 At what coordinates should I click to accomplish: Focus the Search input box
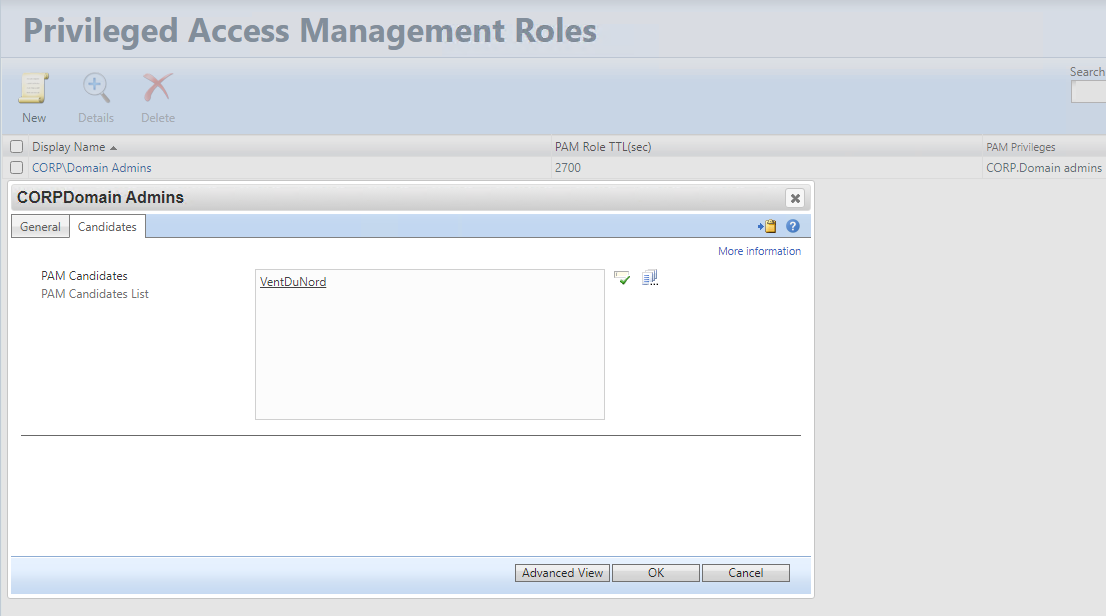pyautogui.click(x=1089, y=92)
